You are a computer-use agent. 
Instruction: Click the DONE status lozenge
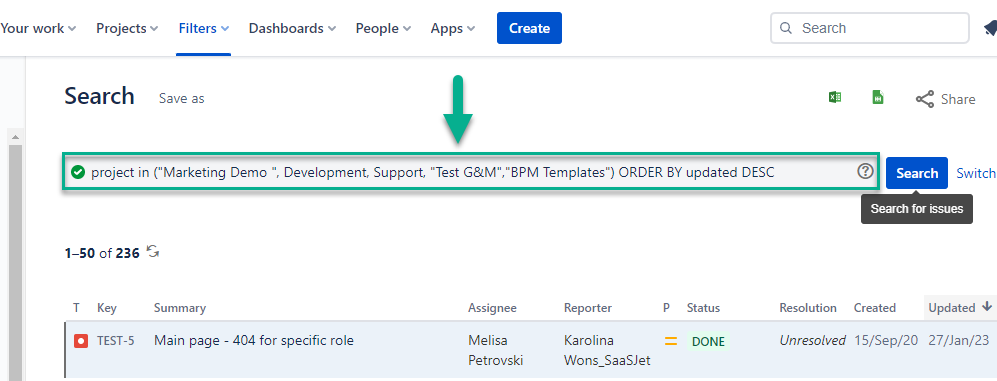pos(708,342)
